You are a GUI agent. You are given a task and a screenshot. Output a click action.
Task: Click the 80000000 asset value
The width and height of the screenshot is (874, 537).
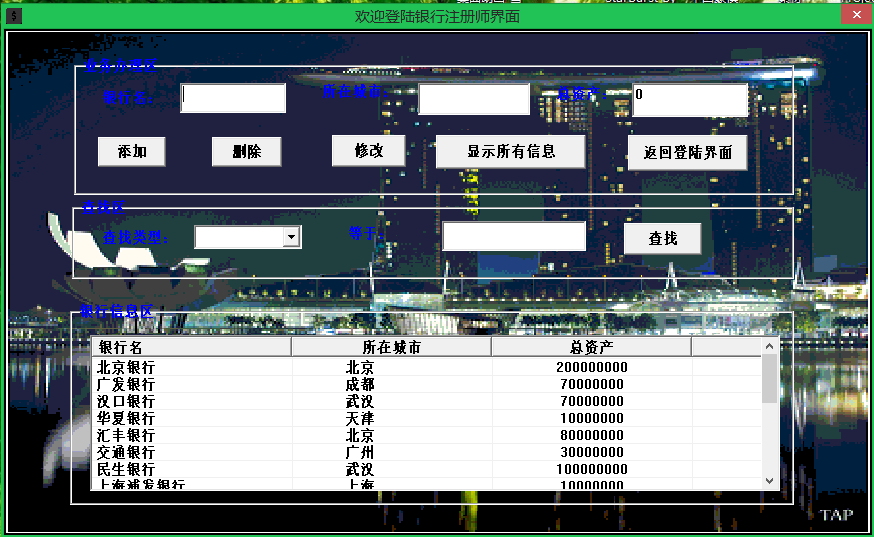[591, 436]
